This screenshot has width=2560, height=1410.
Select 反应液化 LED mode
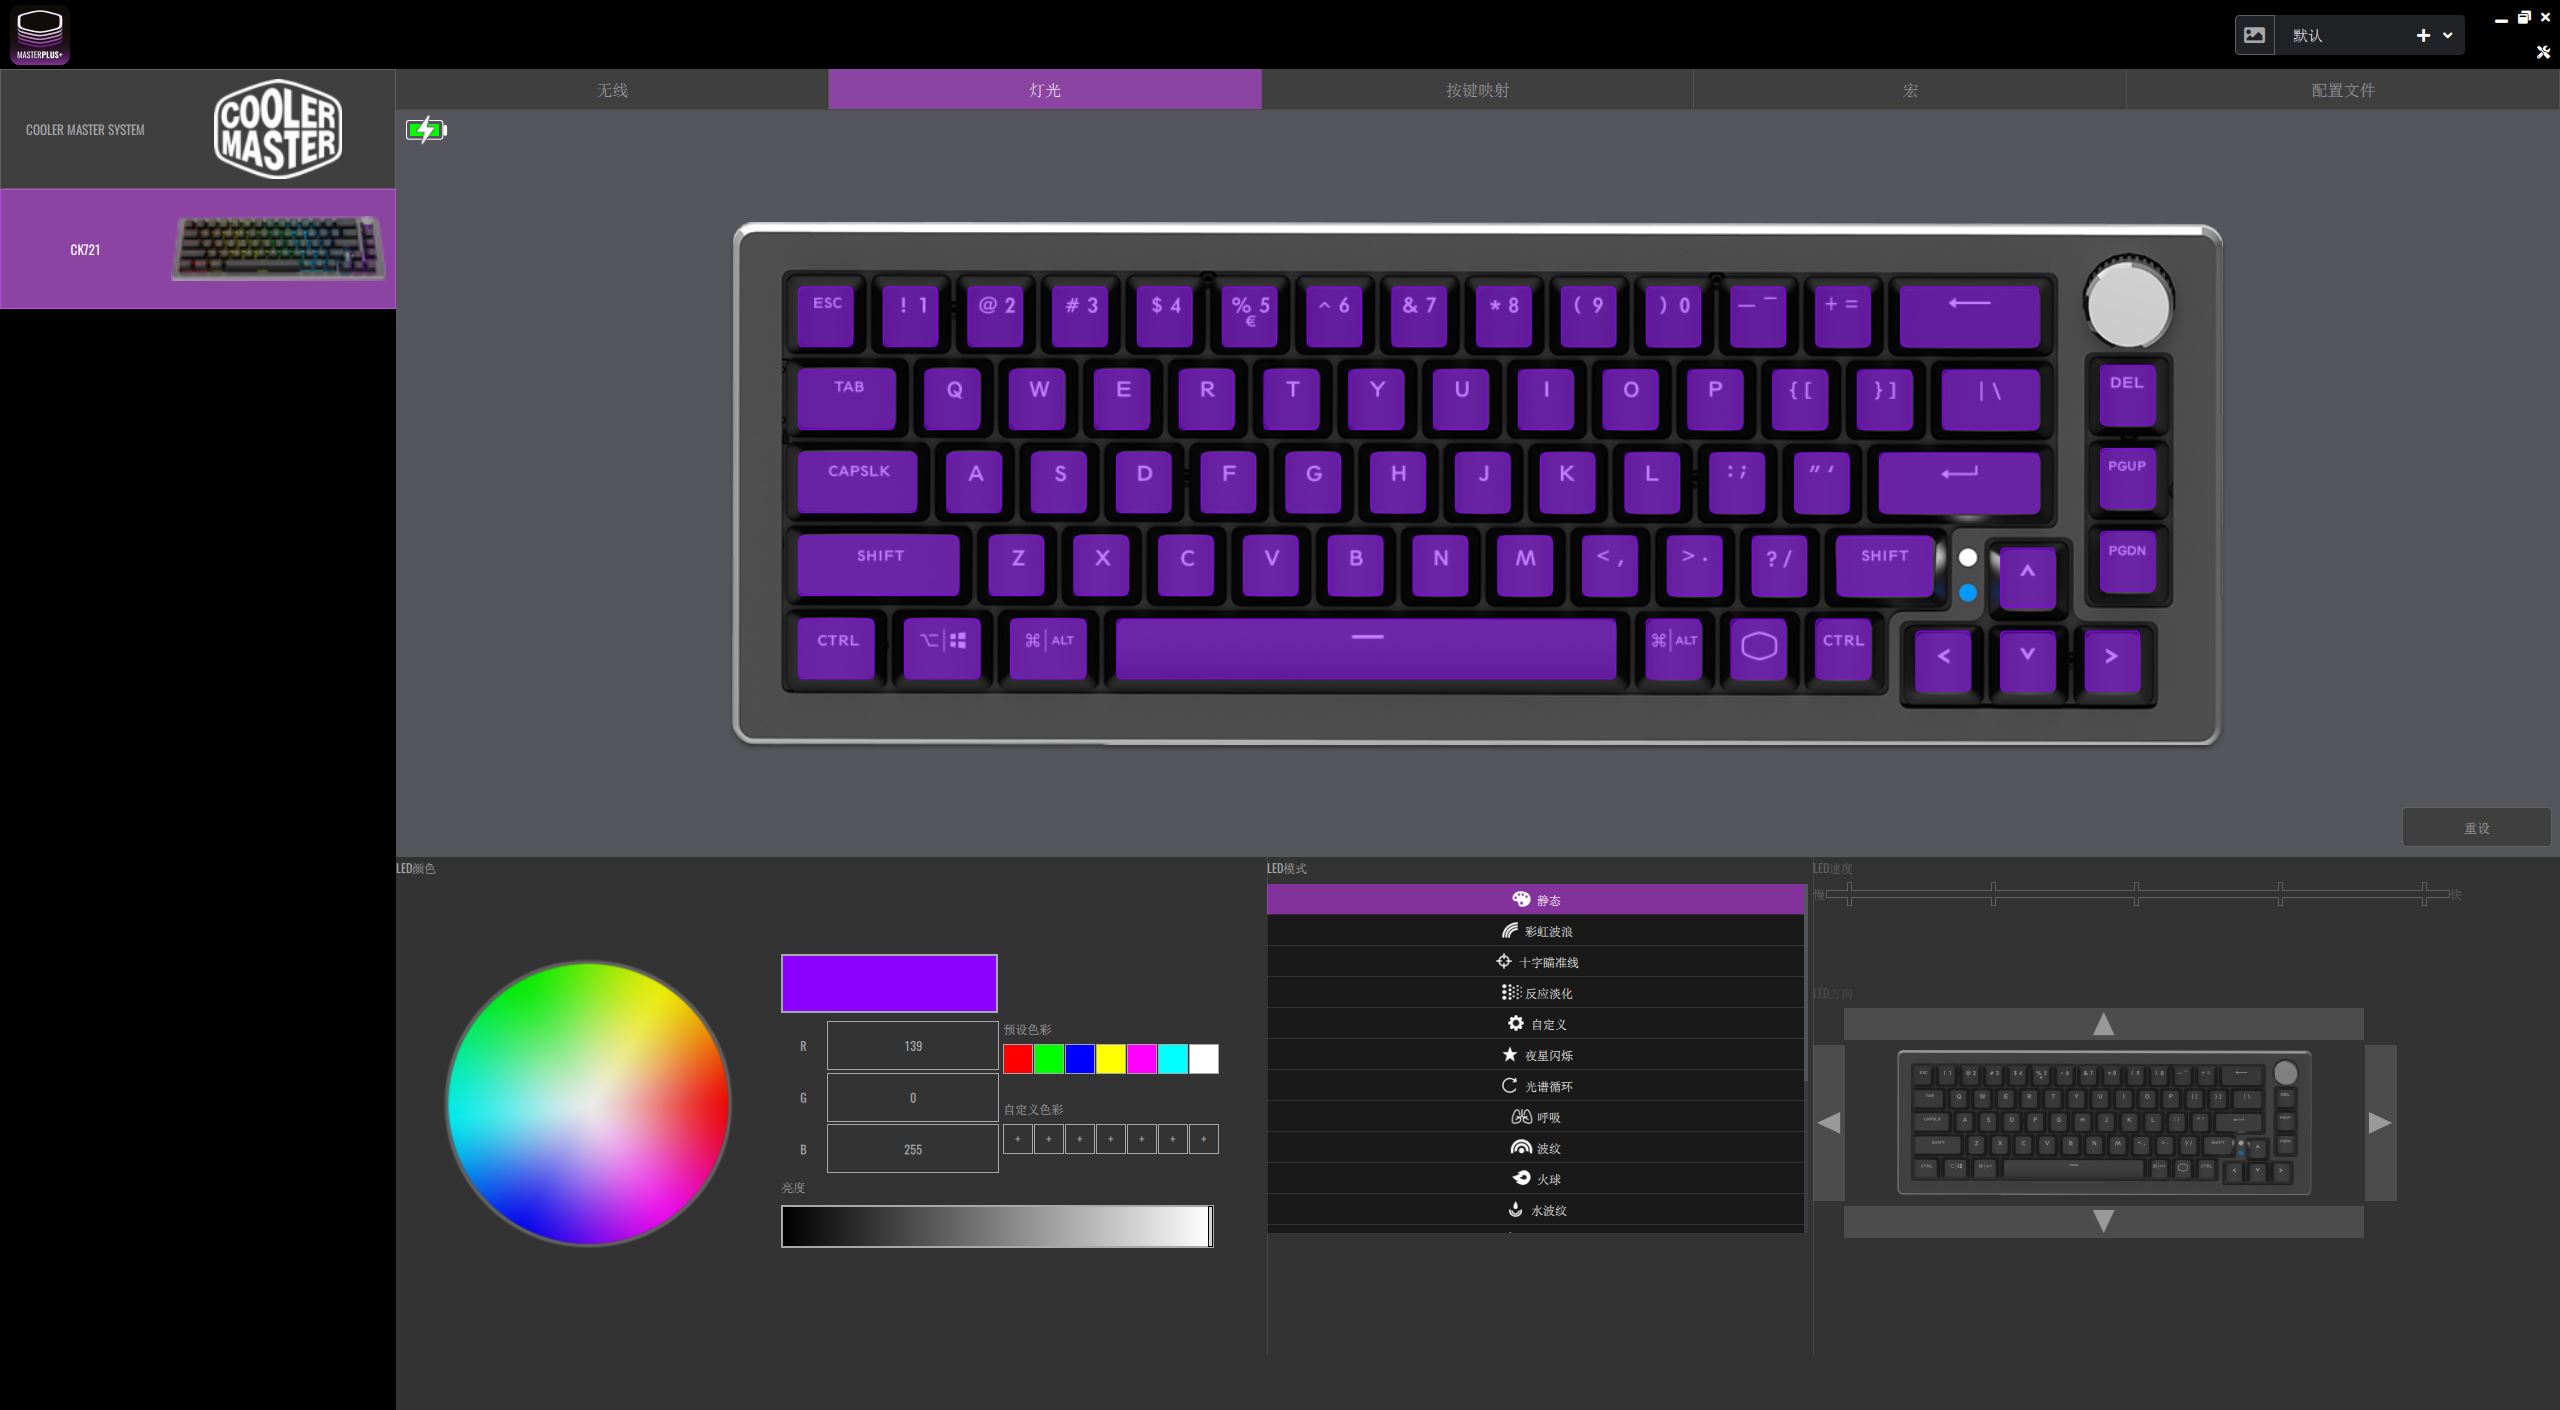pyautogui.click(x=1536, y=993)
